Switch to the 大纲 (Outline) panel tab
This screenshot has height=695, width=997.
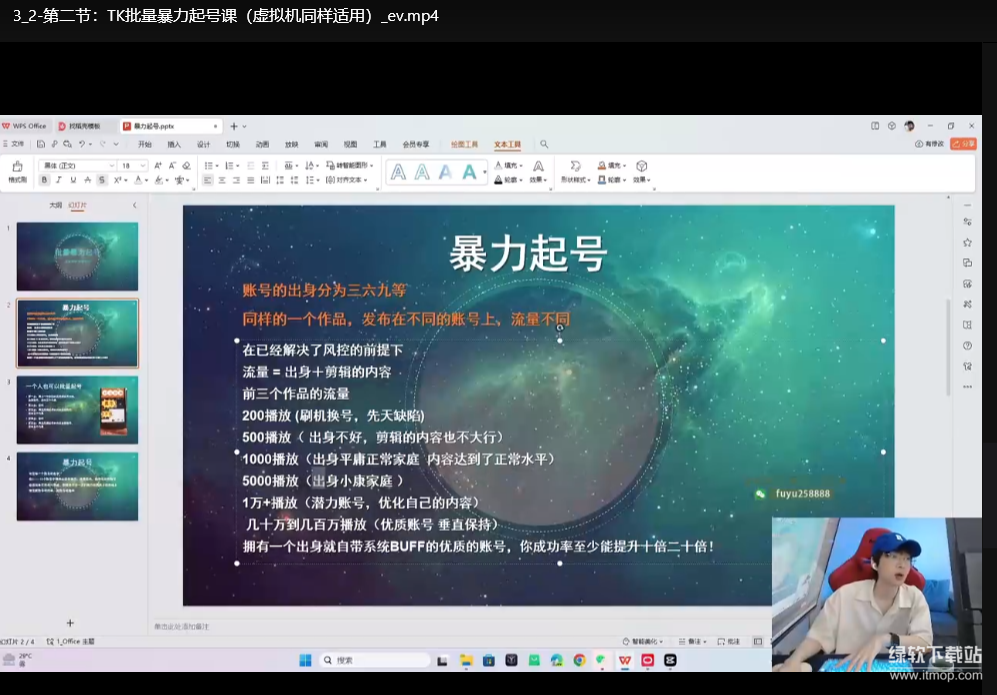click(55, 205)
